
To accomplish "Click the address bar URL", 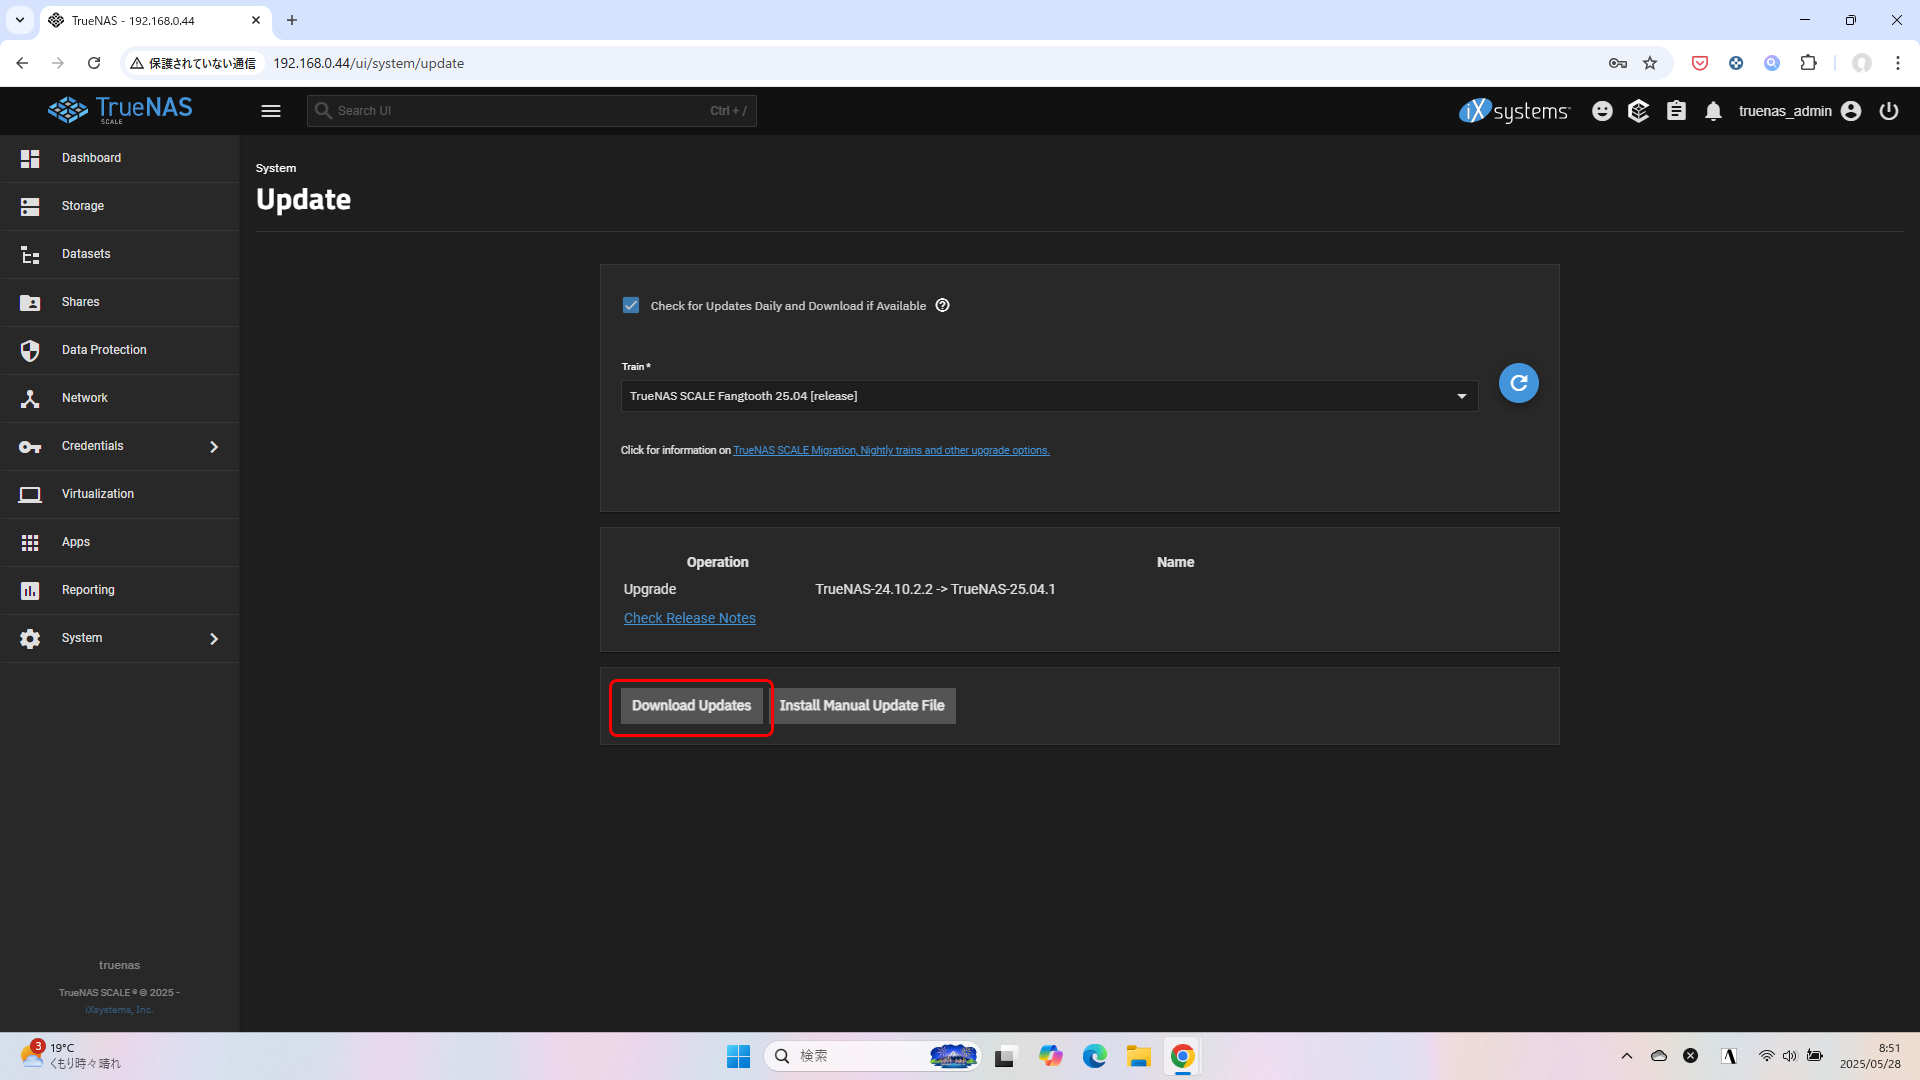I will [x=369, y=63].
